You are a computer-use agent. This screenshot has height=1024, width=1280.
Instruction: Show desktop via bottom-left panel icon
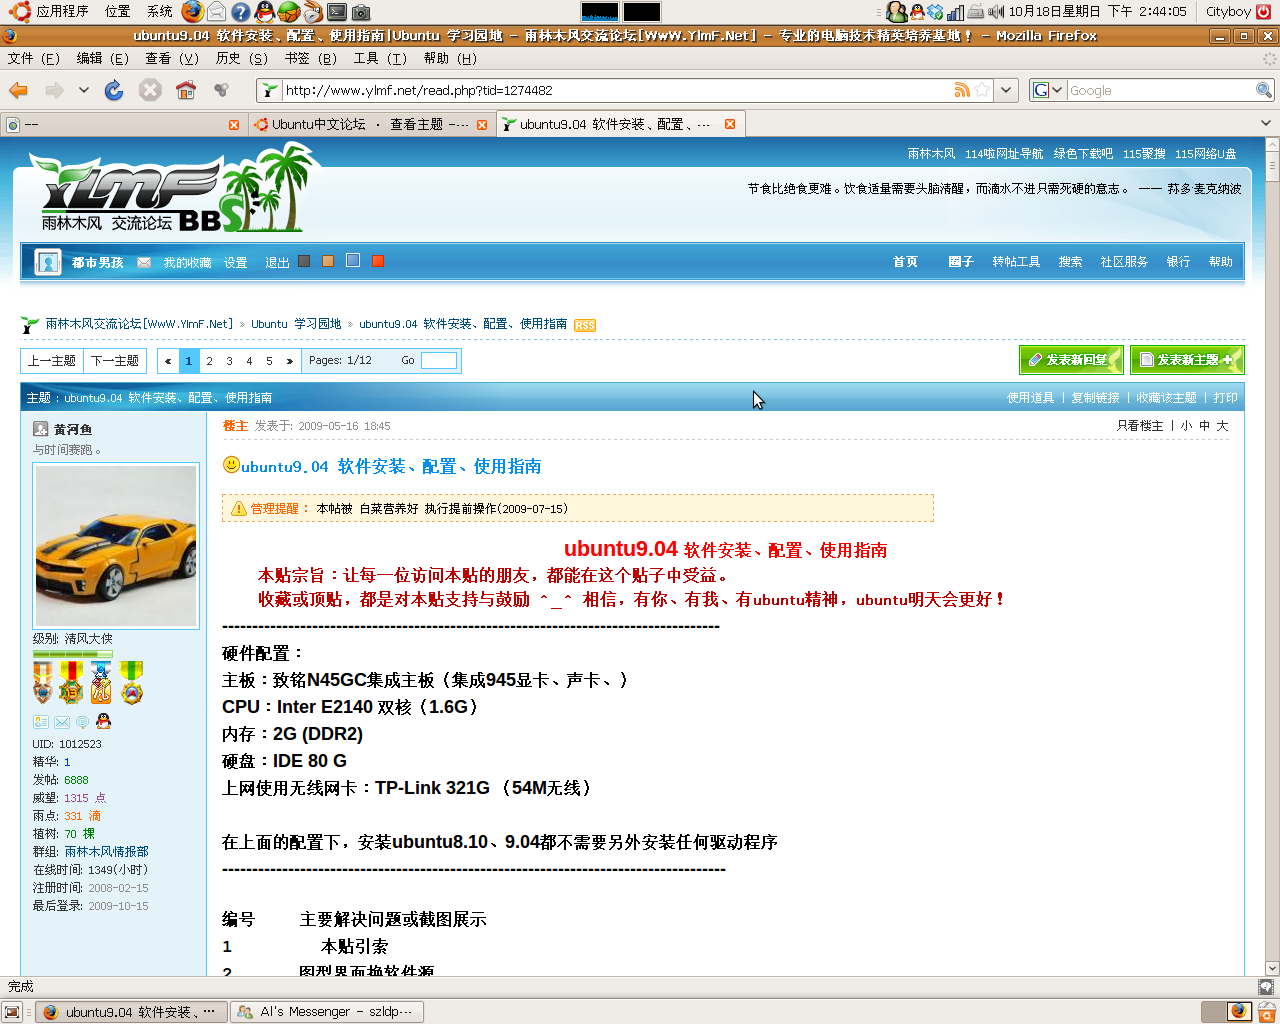click(x=12, y=1012)
